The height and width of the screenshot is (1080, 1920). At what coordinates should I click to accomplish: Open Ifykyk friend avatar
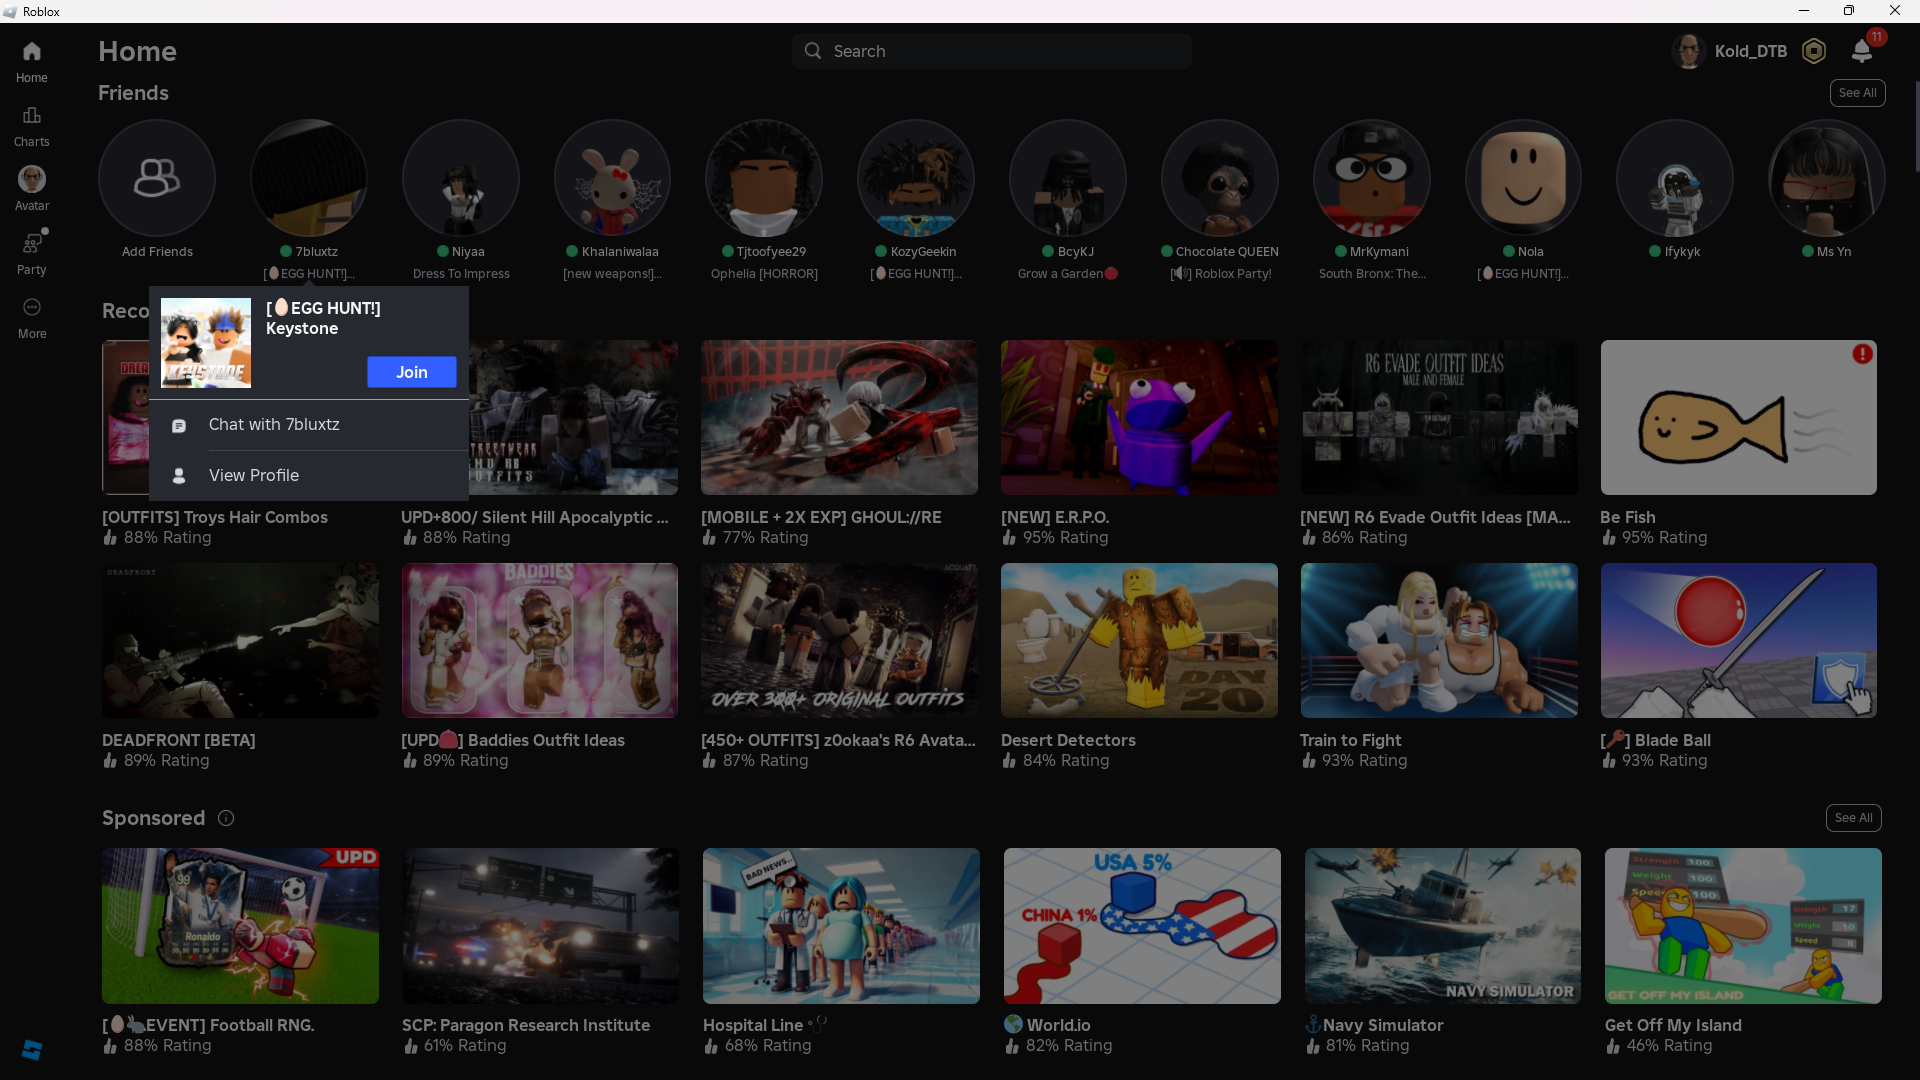pyautogui.click(x=1675, y=178)
